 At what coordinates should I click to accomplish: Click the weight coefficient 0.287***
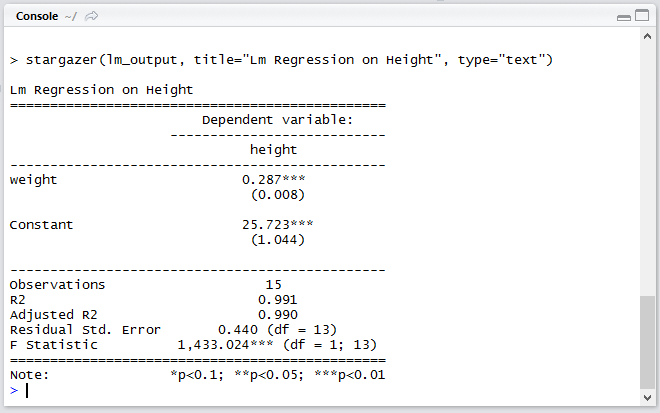(x=273, y=179)
